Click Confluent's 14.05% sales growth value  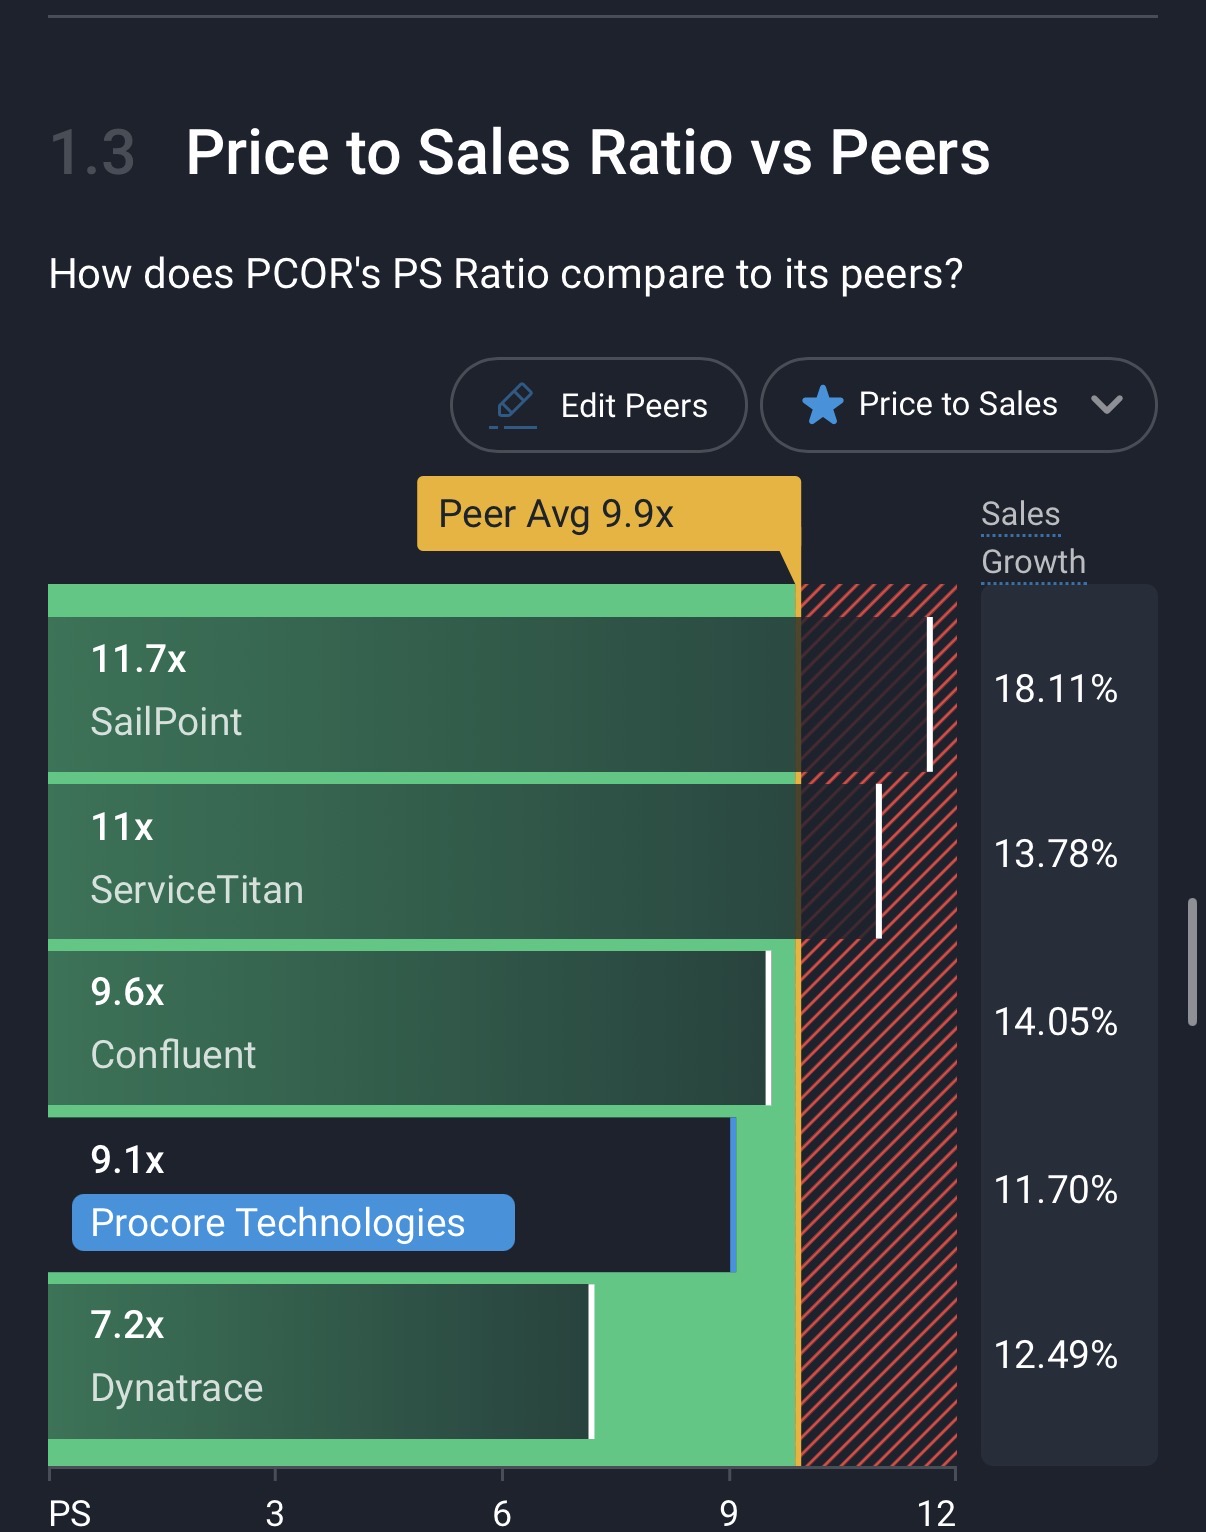[1055, 1022]
